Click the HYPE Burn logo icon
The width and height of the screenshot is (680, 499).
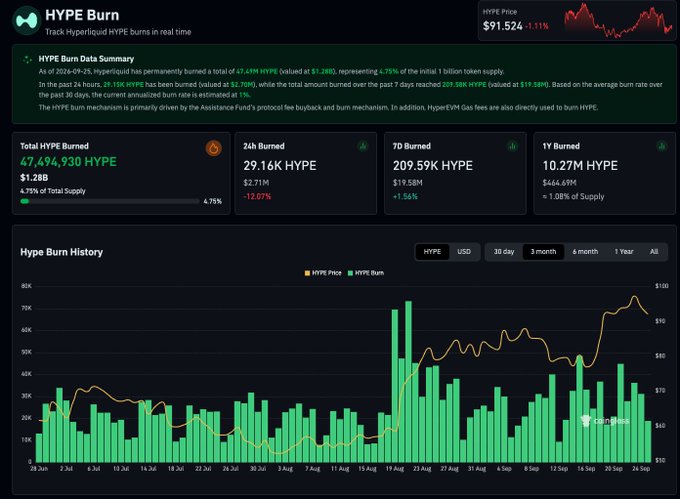pyautogui.click(x=26, y=20)
